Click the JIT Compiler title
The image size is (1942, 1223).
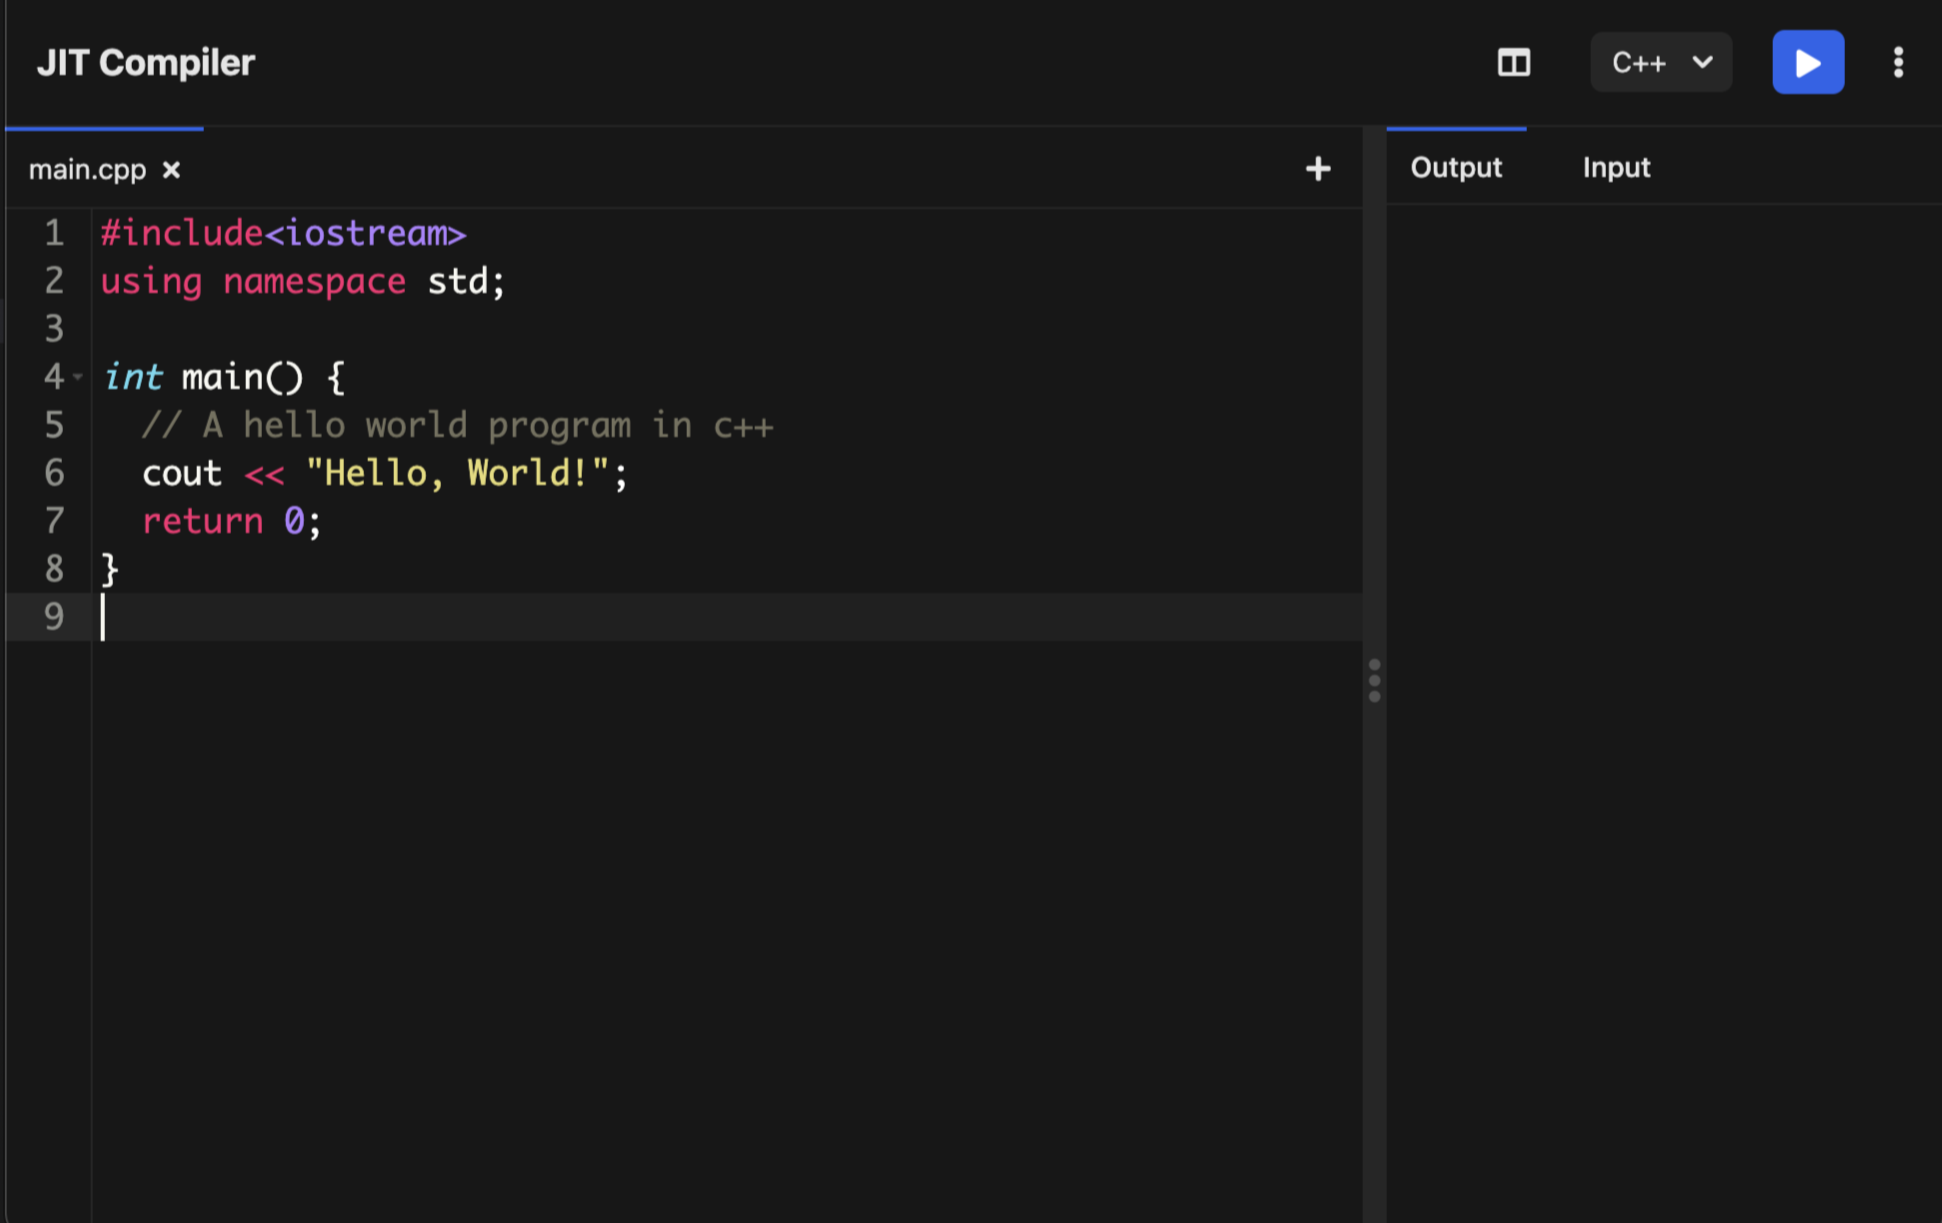click(x=146, y=63)
